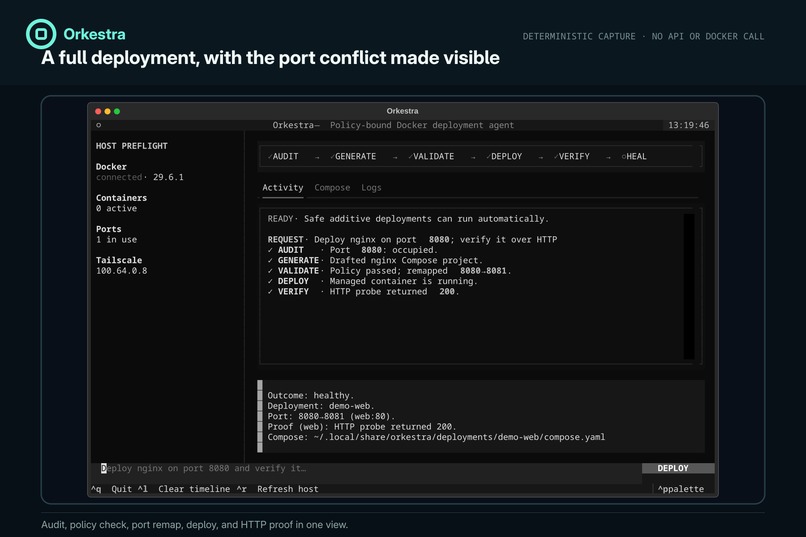Close the Orkestra window with red button
Screen dimensions: 806x537
[x=98, y=111]
